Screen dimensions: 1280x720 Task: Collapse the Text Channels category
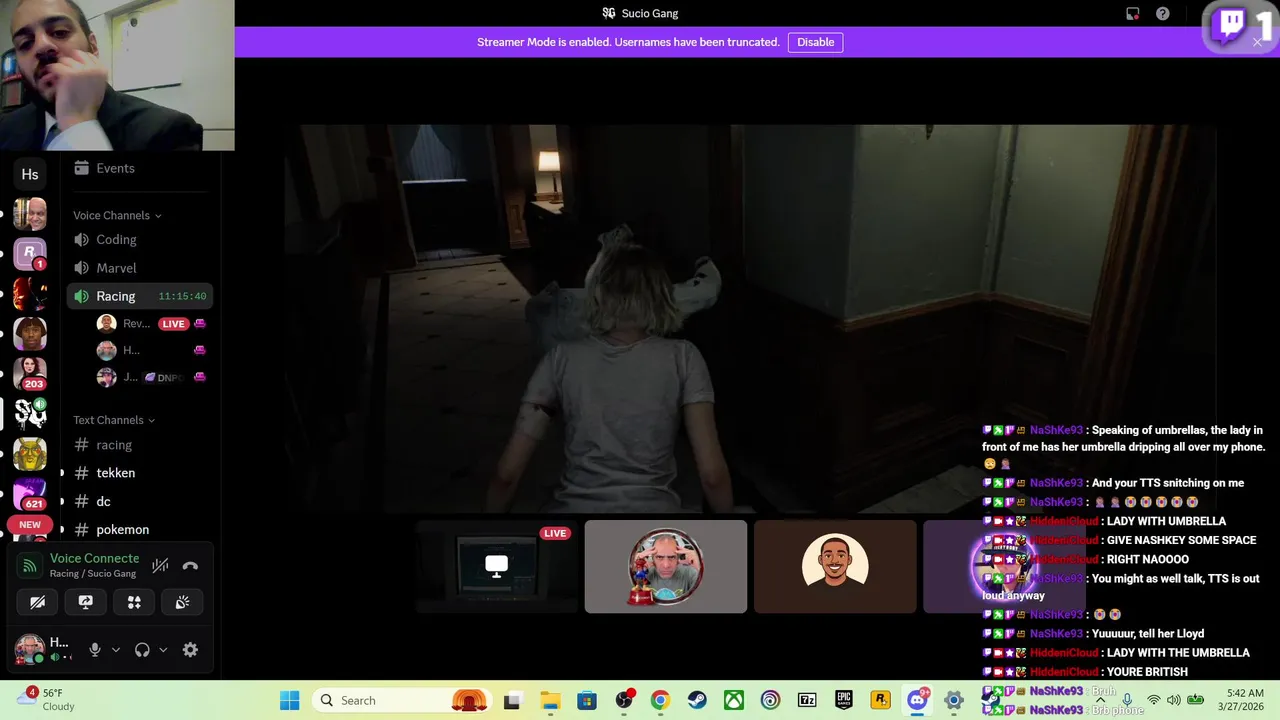[114, 420]
